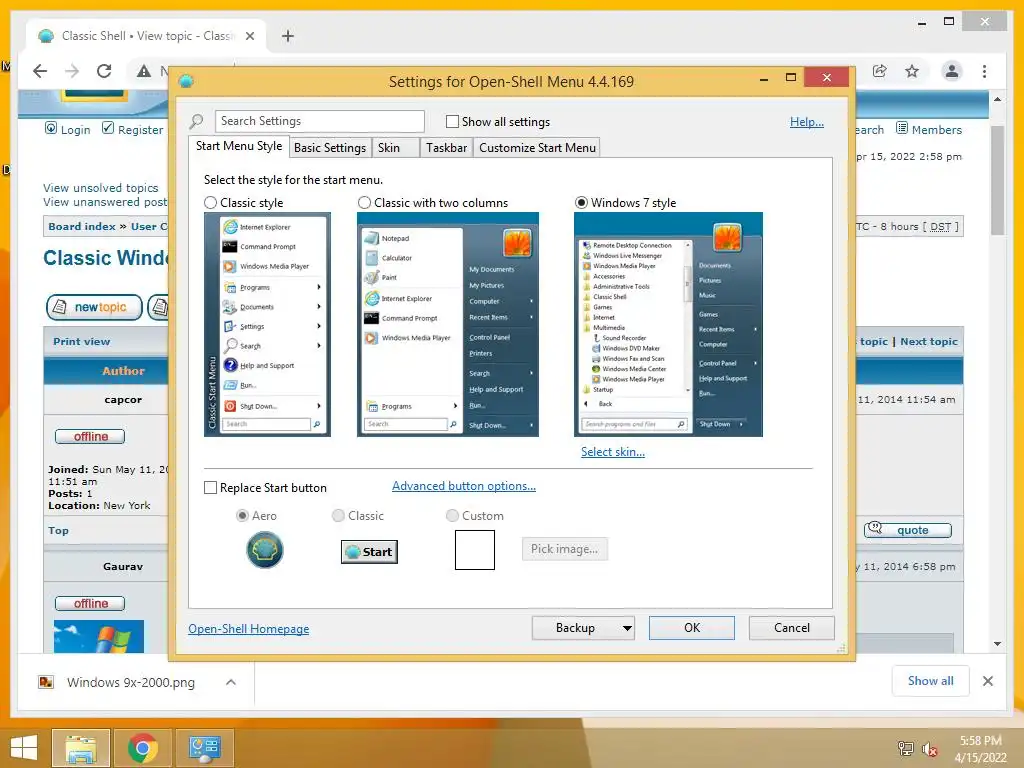1024x768 pixels.
Task: Open the Backup dropdown arrow
Action: [x=627, y=628]
